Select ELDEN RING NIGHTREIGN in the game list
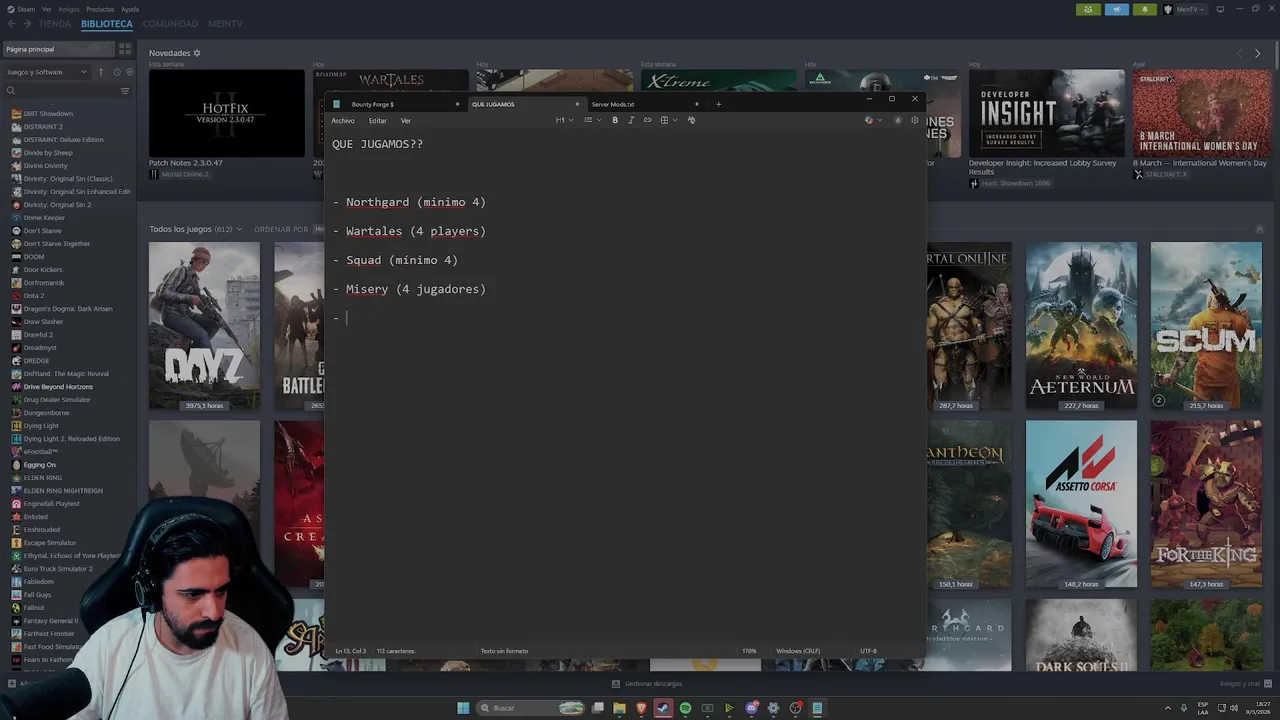The width and height of the screenshot is (1280, 720). (63, 491)
